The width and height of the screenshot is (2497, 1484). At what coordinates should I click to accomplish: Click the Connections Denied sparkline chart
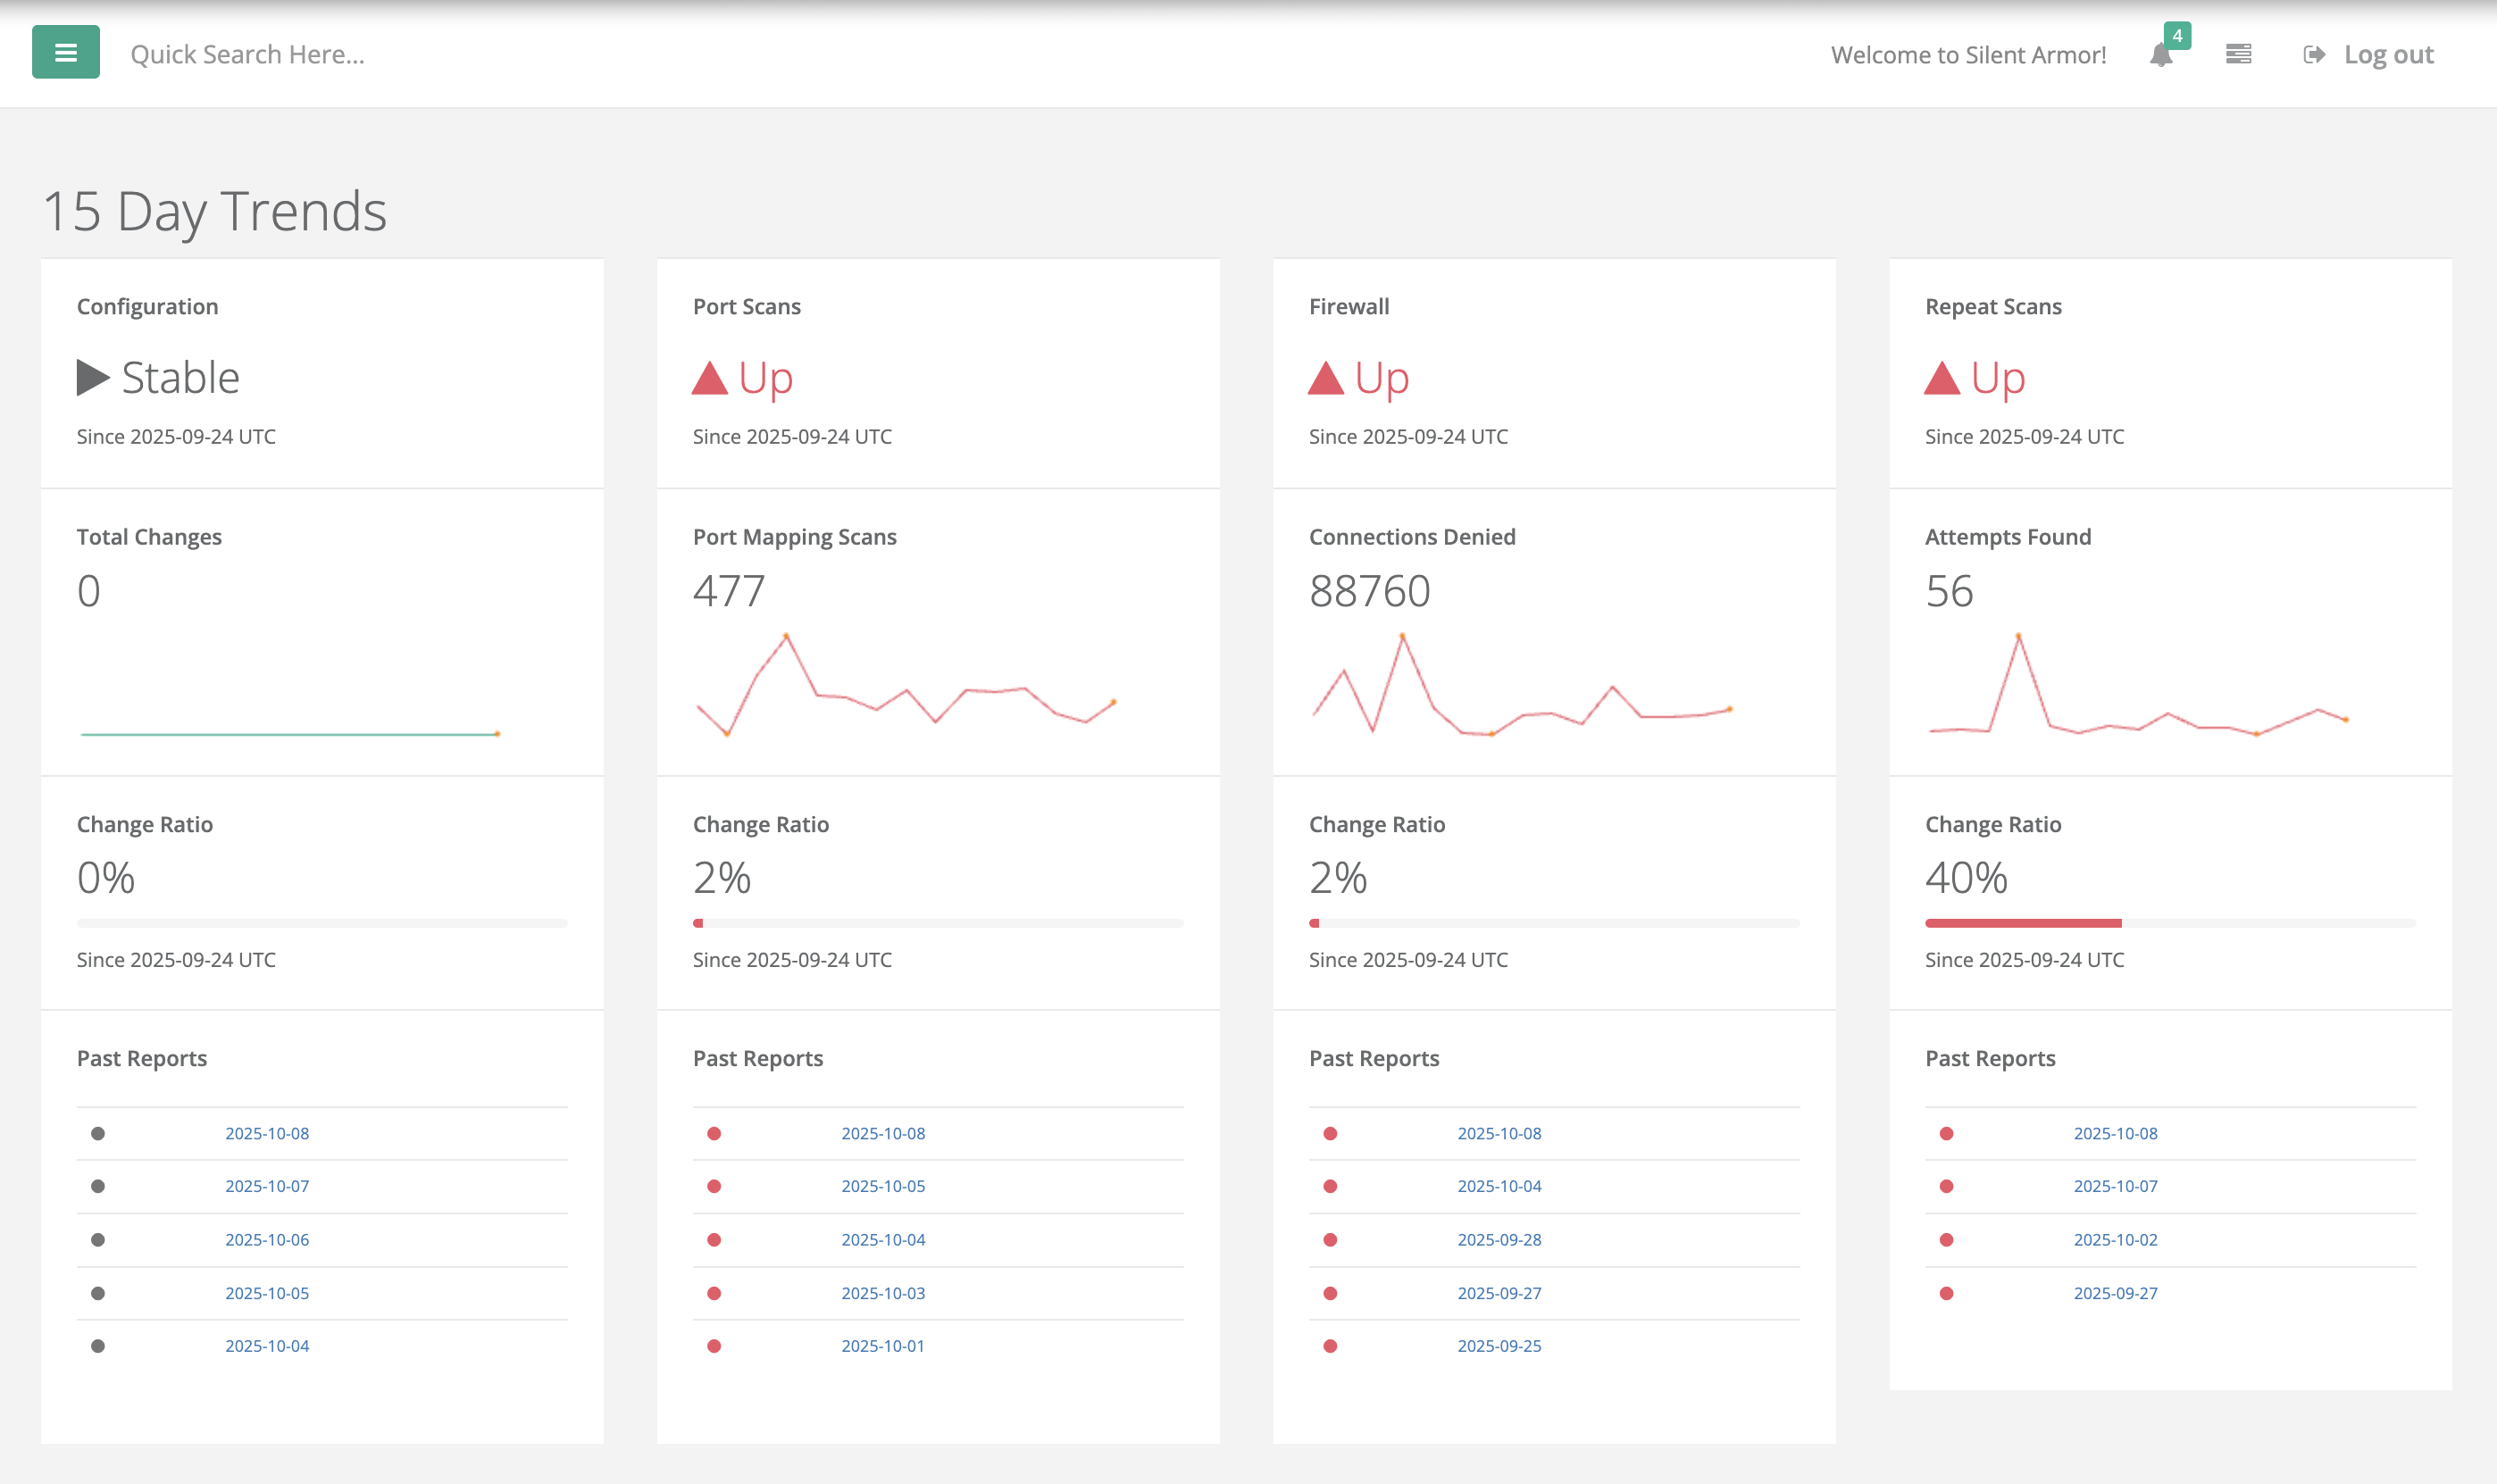[x=1521, y=685]
